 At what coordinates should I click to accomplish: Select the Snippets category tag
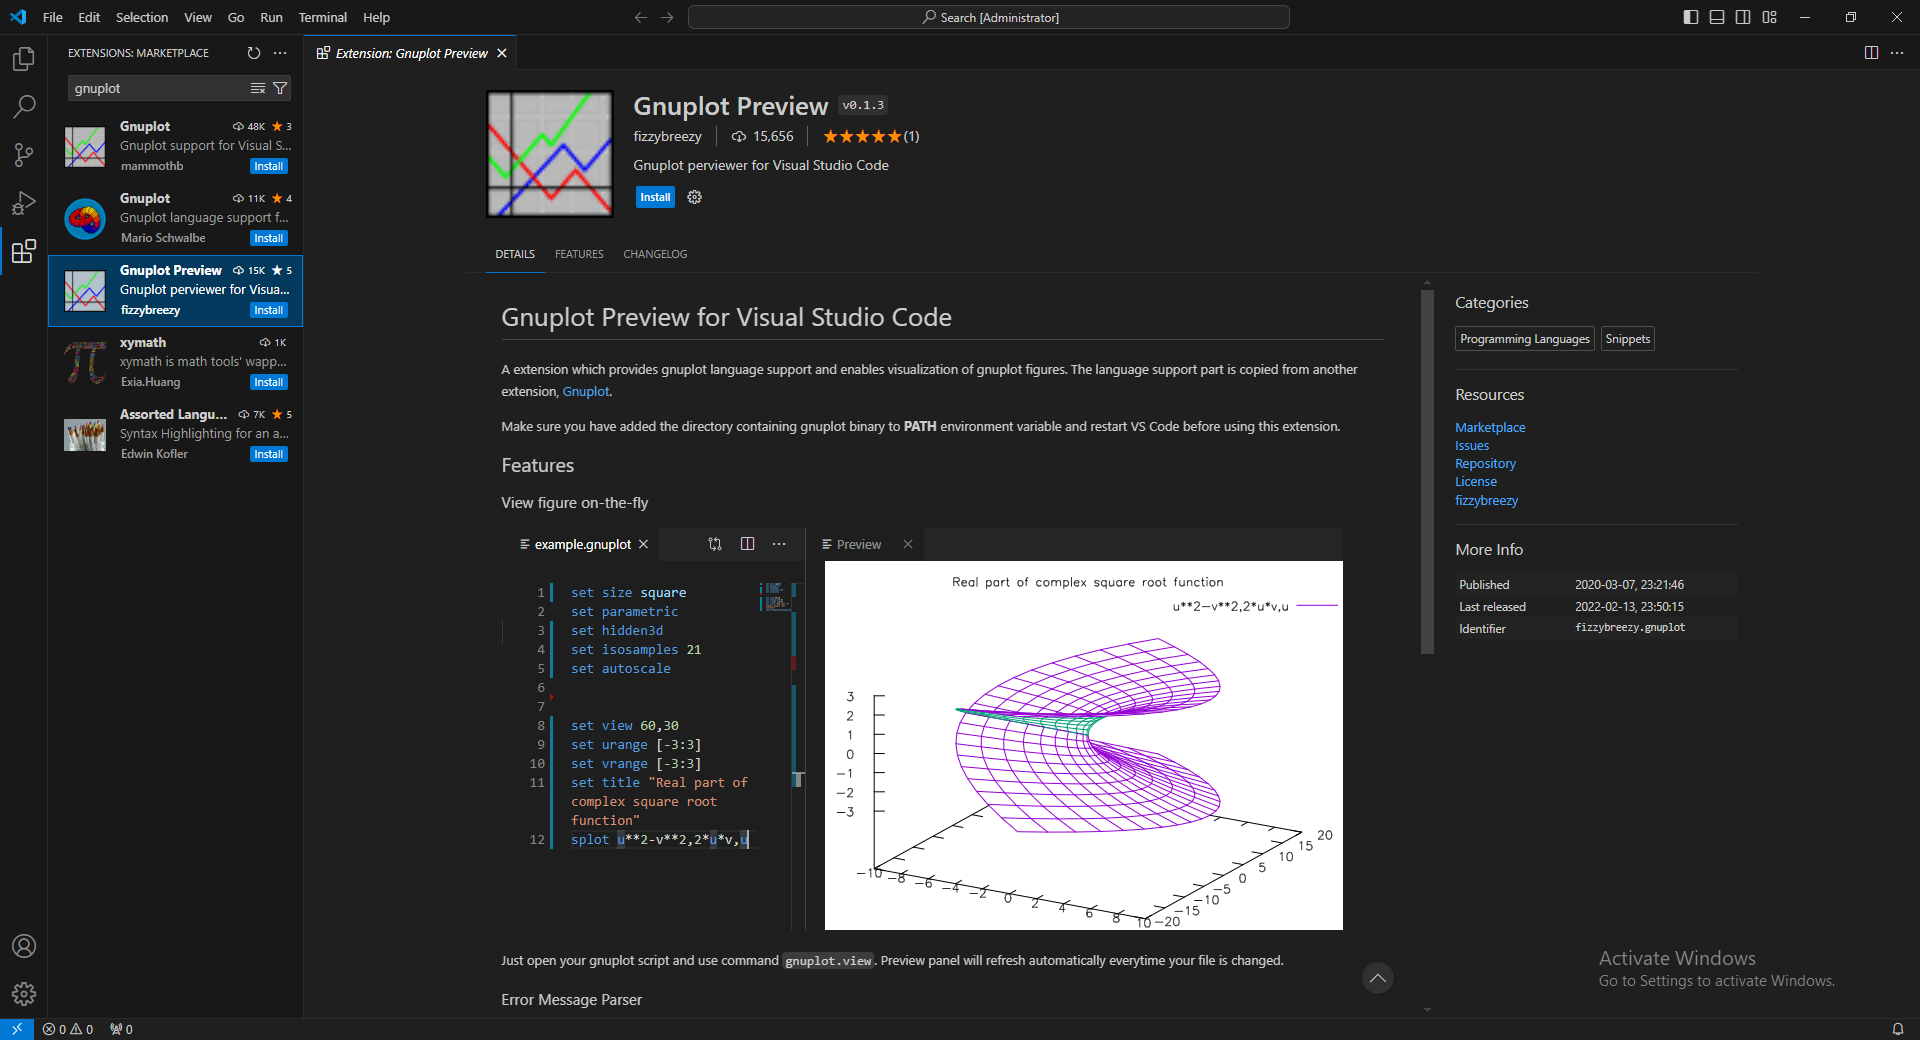click(x=1627, y=339)
